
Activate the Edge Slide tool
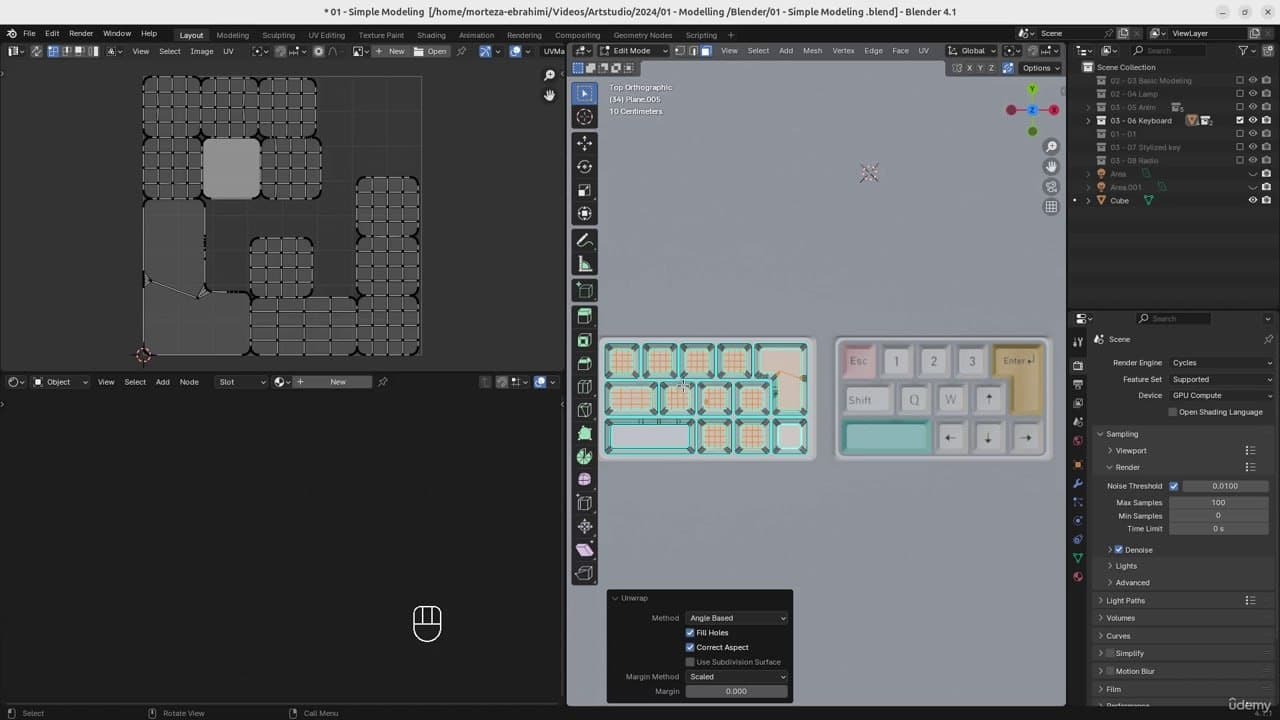click(x=585, y=503)
